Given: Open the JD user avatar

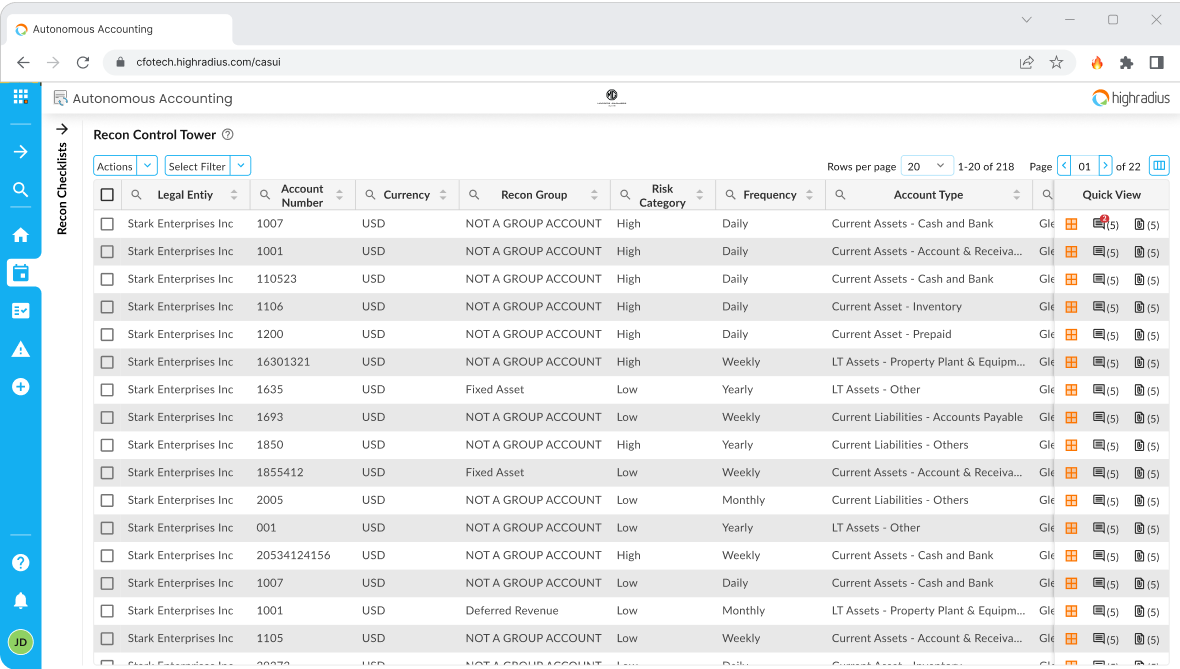Looking at the screenshot, I should tap(20, 642).
